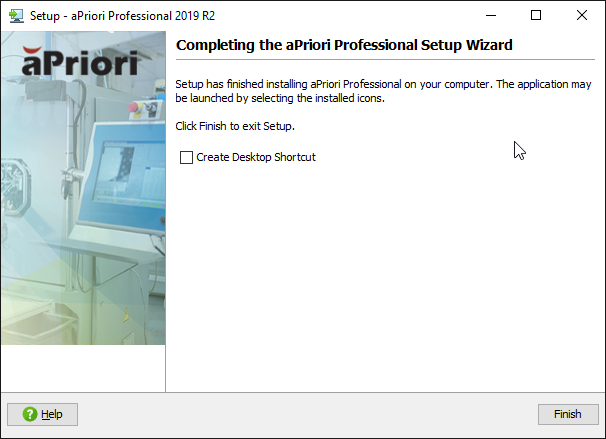Click the 'Setup has finished installing' paragraph
The image size is (606, 439).
point(383,92)
